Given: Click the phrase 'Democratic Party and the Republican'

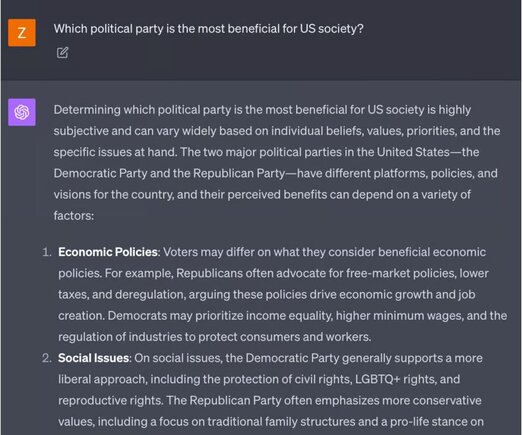Looking at the screenshot, I should point(154,173).
